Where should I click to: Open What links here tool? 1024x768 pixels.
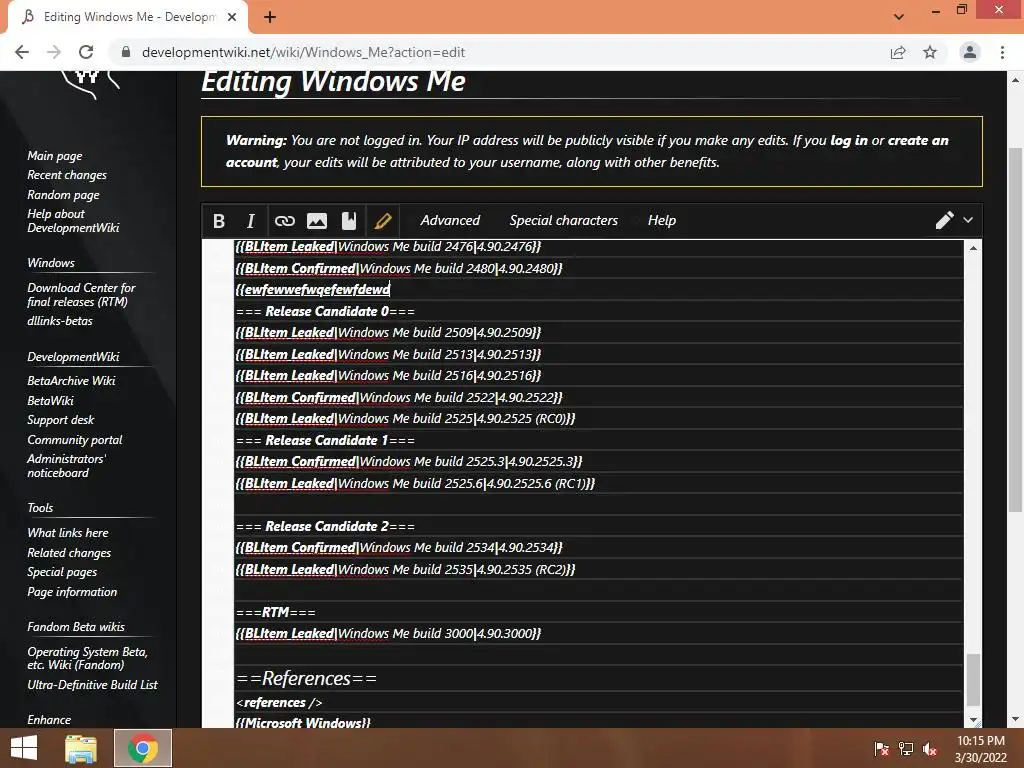(68, 533)
